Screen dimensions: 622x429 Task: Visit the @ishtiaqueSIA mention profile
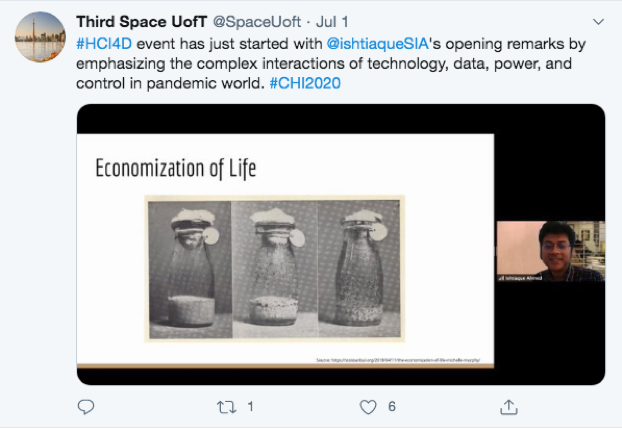tap(370, 45)
